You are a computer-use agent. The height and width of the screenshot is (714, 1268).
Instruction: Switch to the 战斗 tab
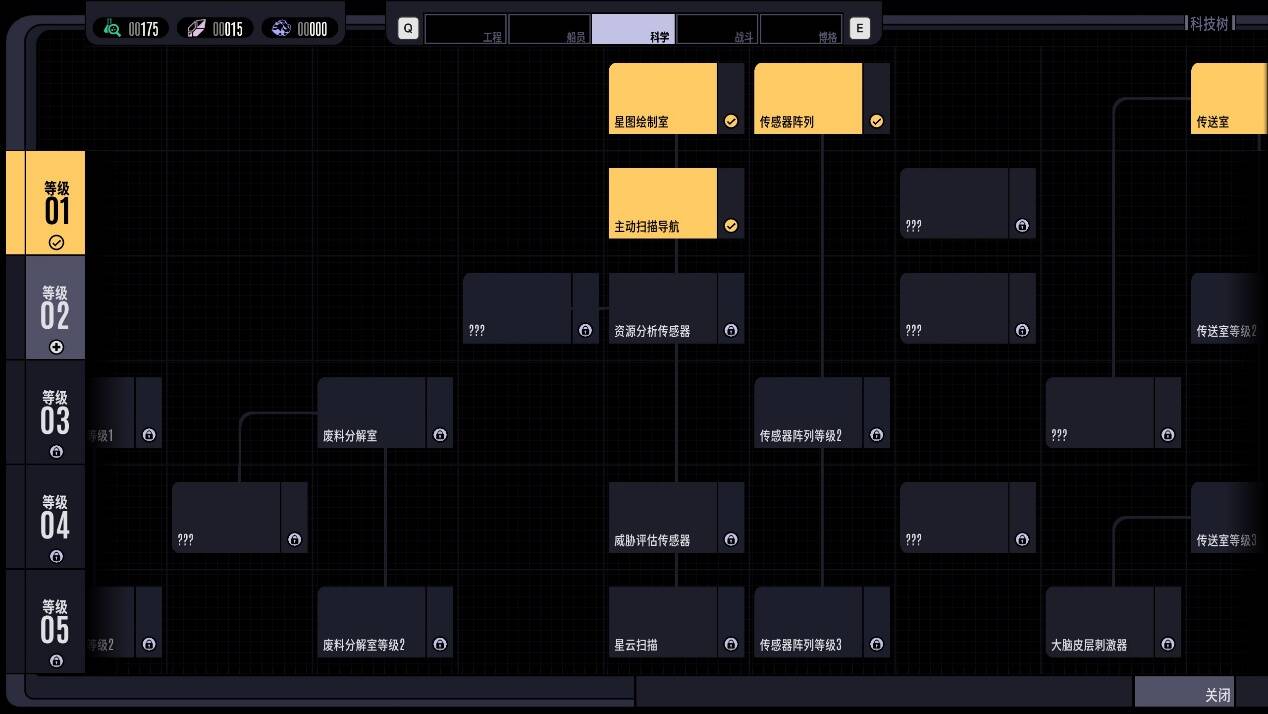click(x=717, y=29)
